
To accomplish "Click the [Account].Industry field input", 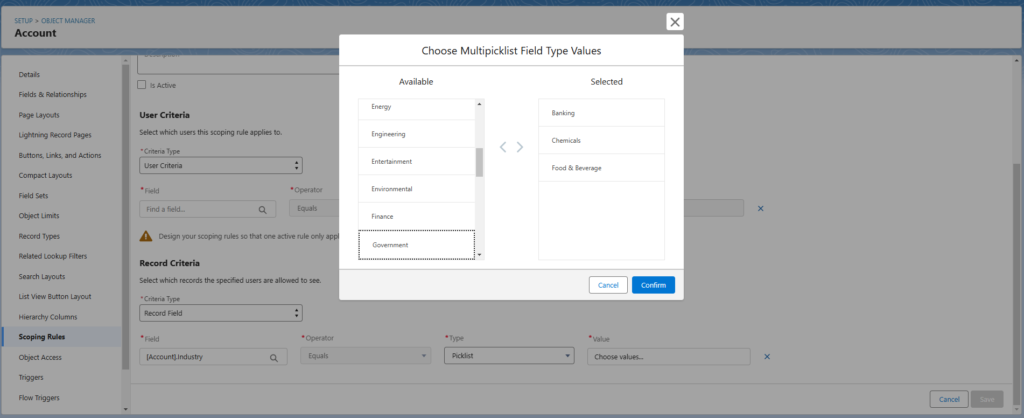I will [x=214, y=357].
